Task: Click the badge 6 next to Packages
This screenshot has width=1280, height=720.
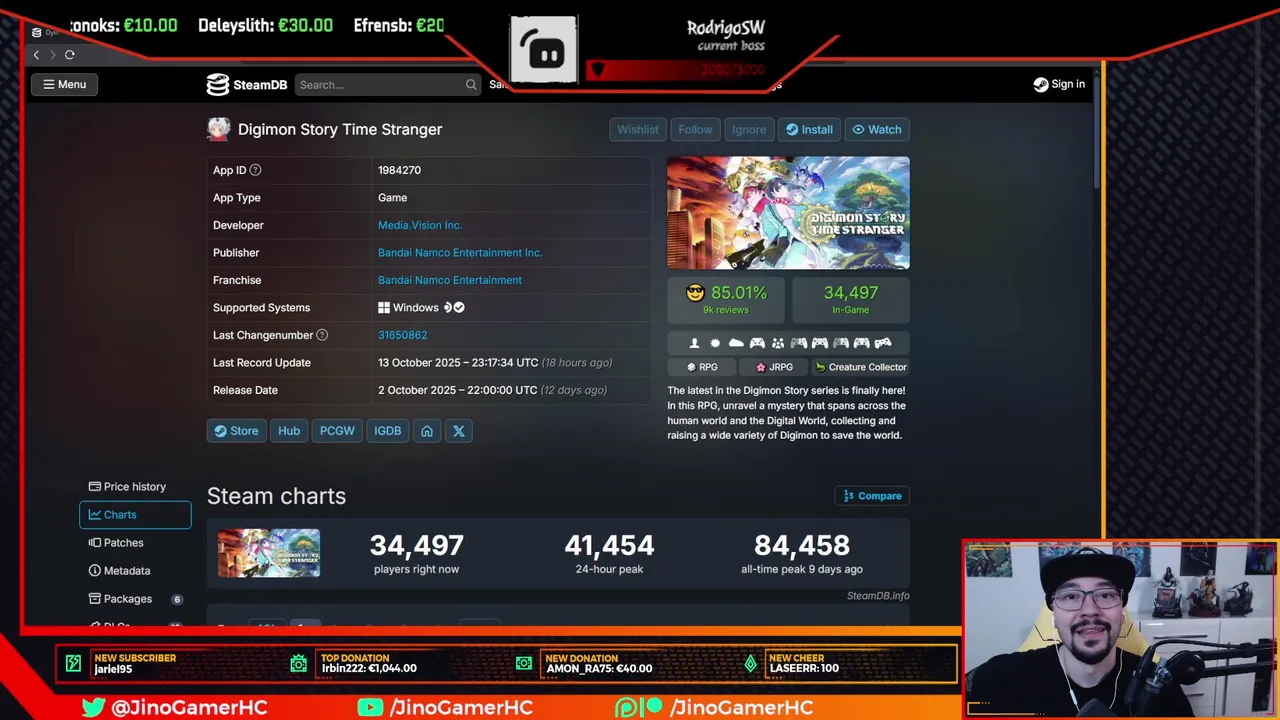Action: (x=177, y=599)
